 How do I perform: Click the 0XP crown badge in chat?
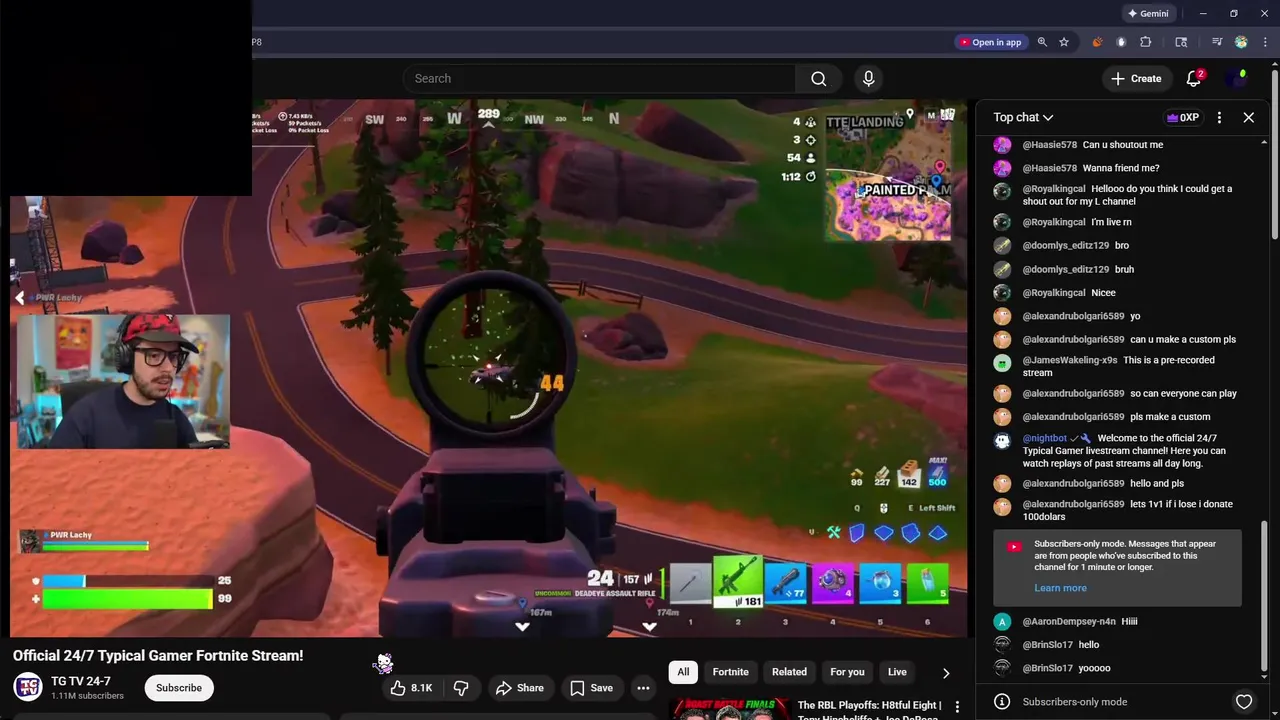(1182, 118)
